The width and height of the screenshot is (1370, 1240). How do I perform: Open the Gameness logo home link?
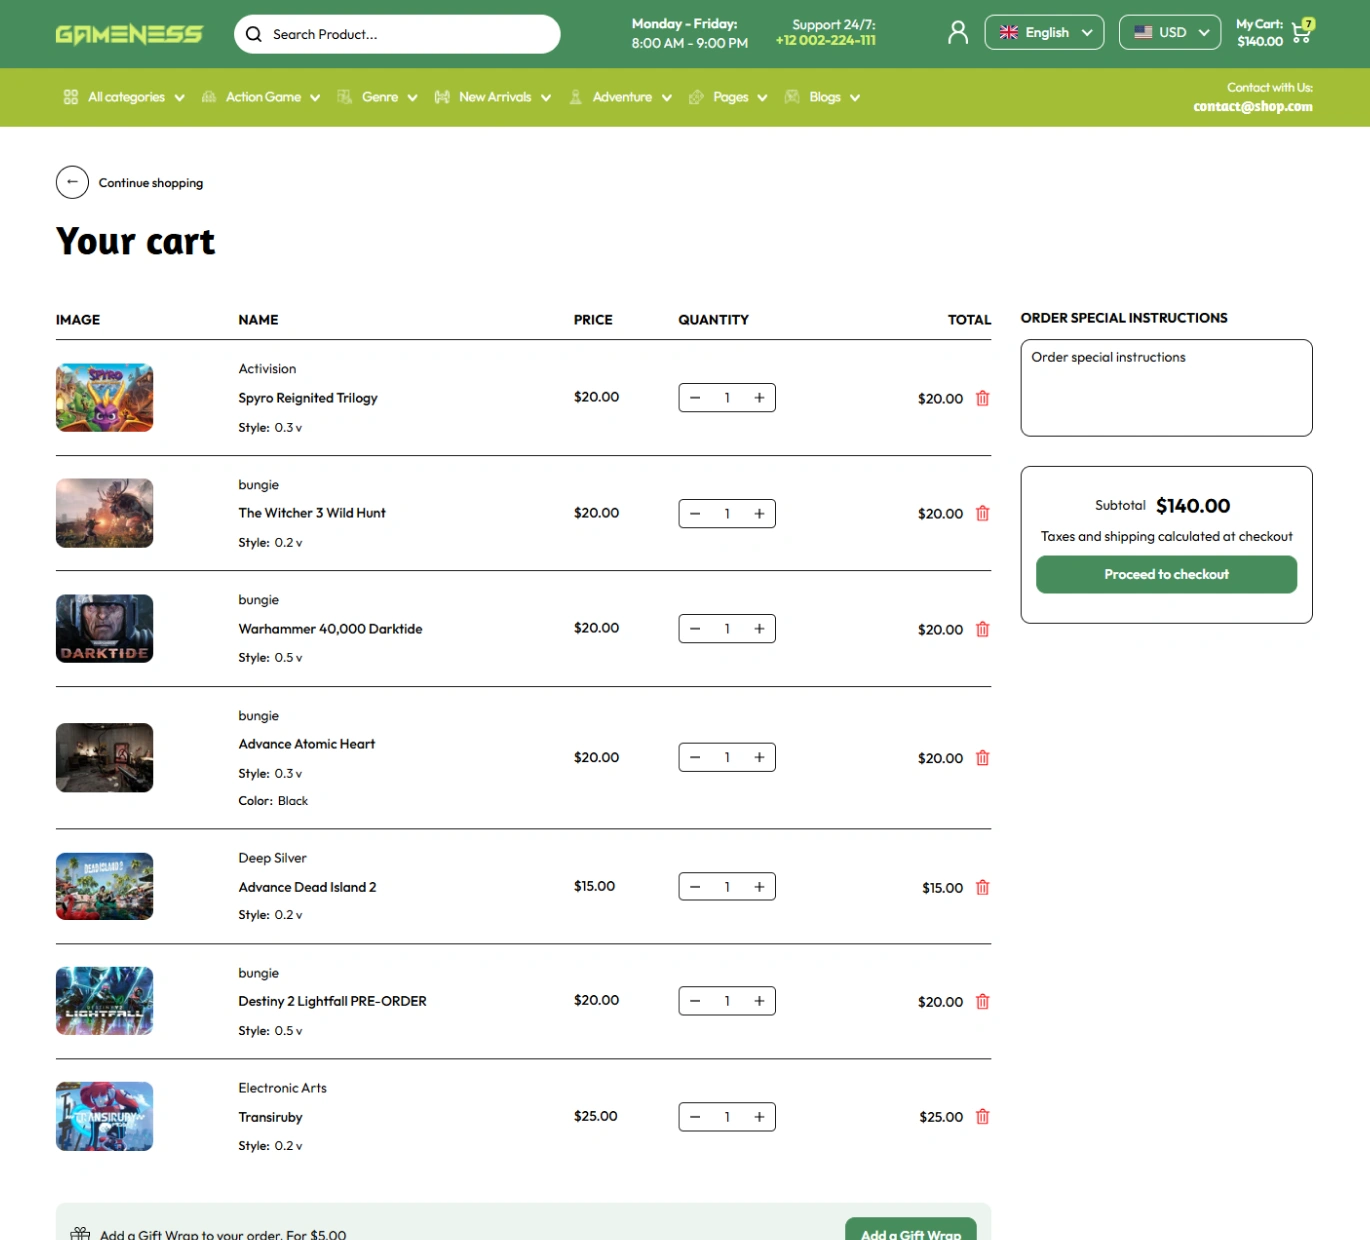[x=129, y=34]
